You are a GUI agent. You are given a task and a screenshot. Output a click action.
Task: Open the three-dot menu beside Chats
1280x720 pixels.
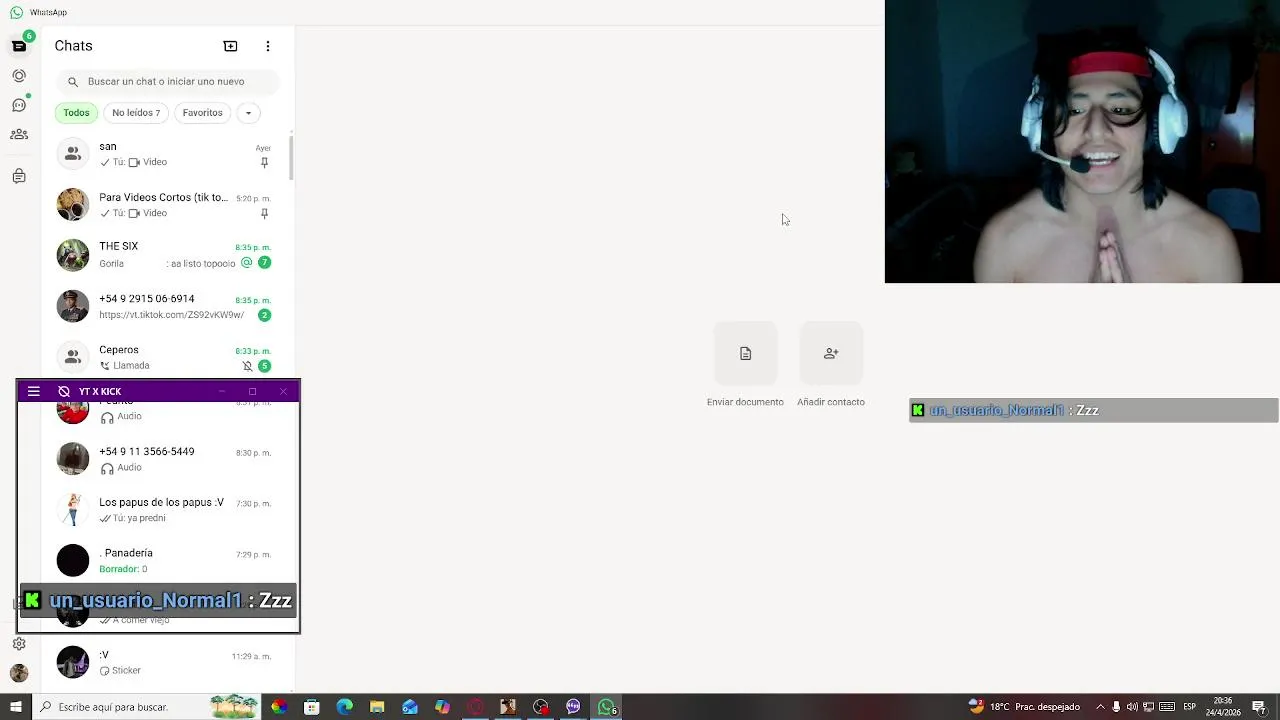[268, 46]
